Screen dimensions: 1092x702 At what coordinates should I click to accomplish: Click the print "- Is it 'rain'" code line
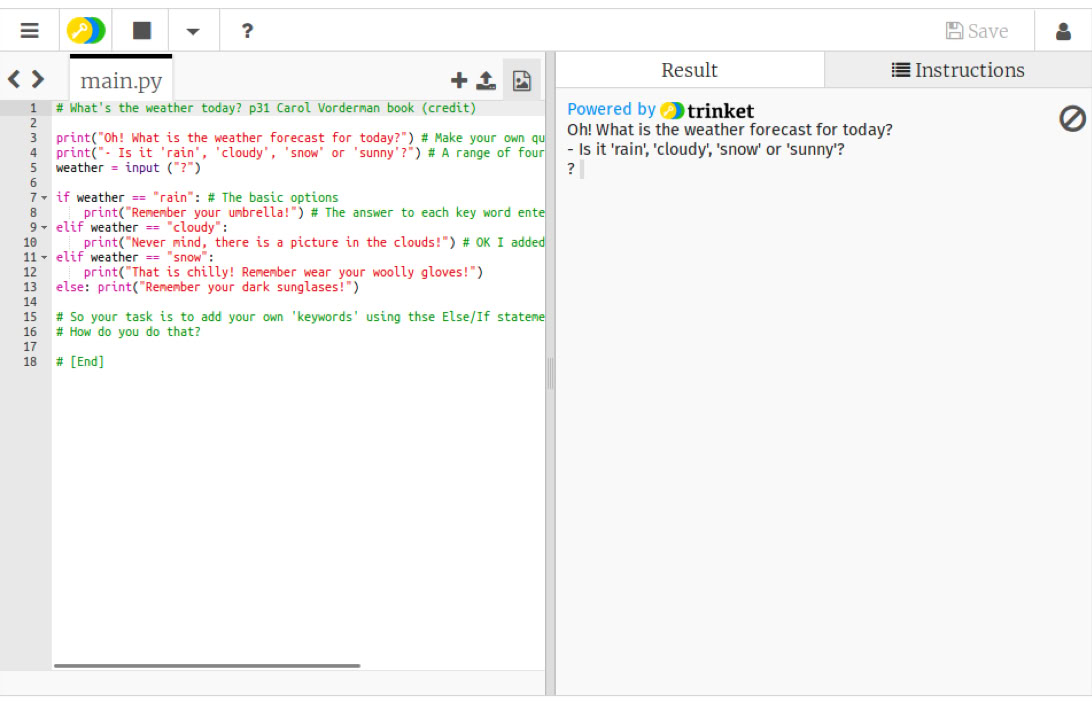pyautogui.click(x=300, y=153)
